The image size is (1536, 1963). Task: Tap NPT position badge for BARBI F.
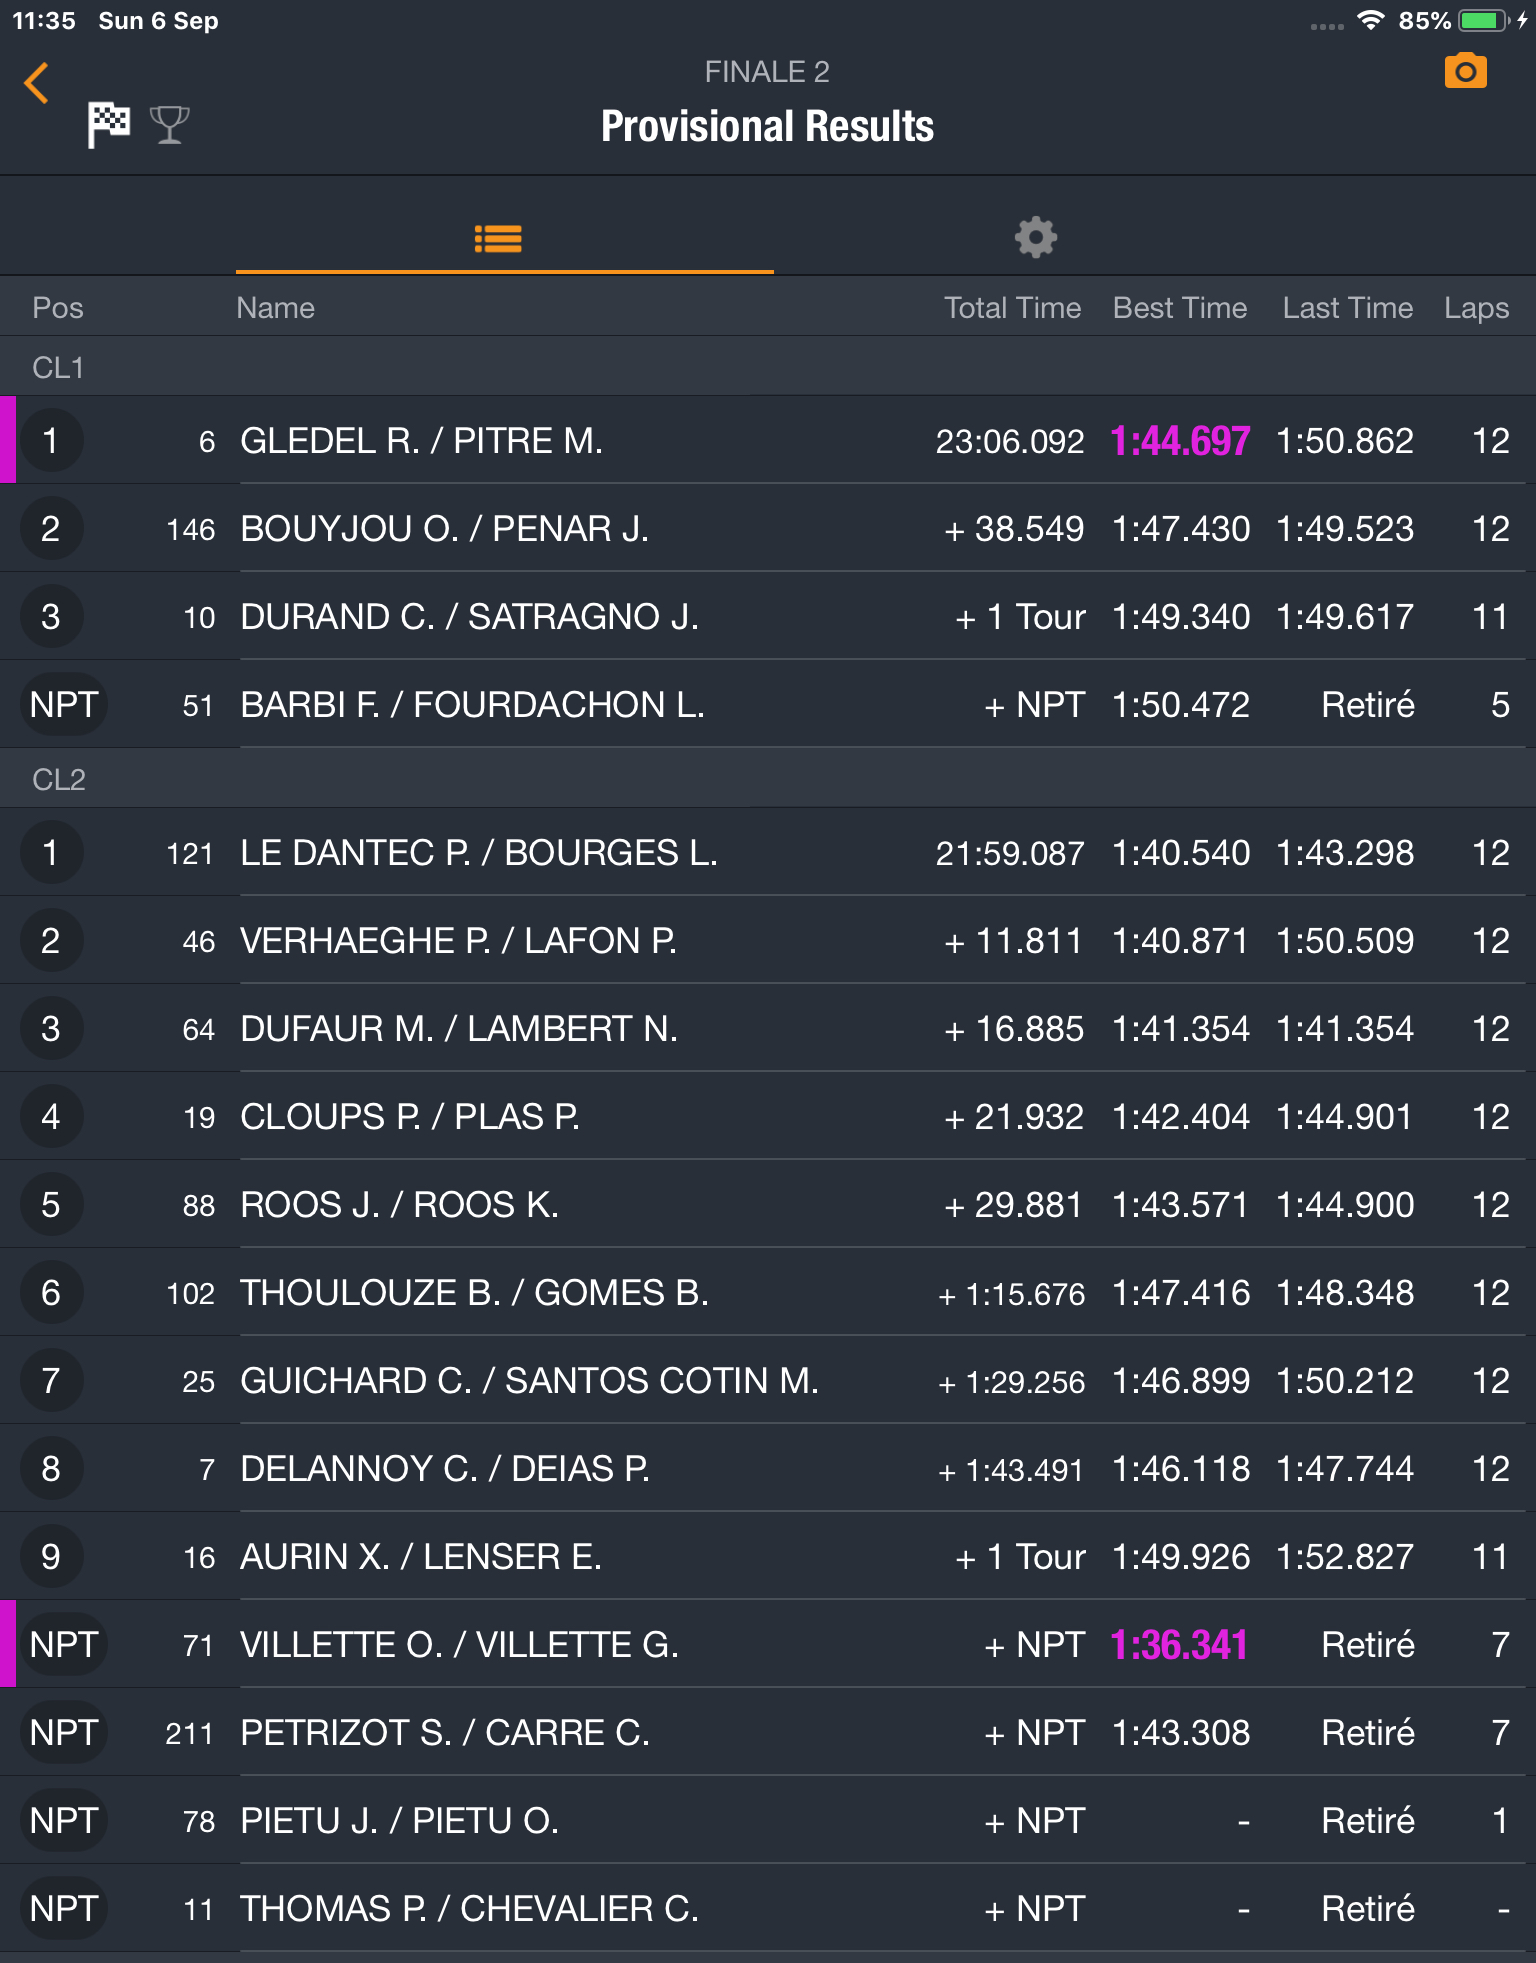coord(64,705)
